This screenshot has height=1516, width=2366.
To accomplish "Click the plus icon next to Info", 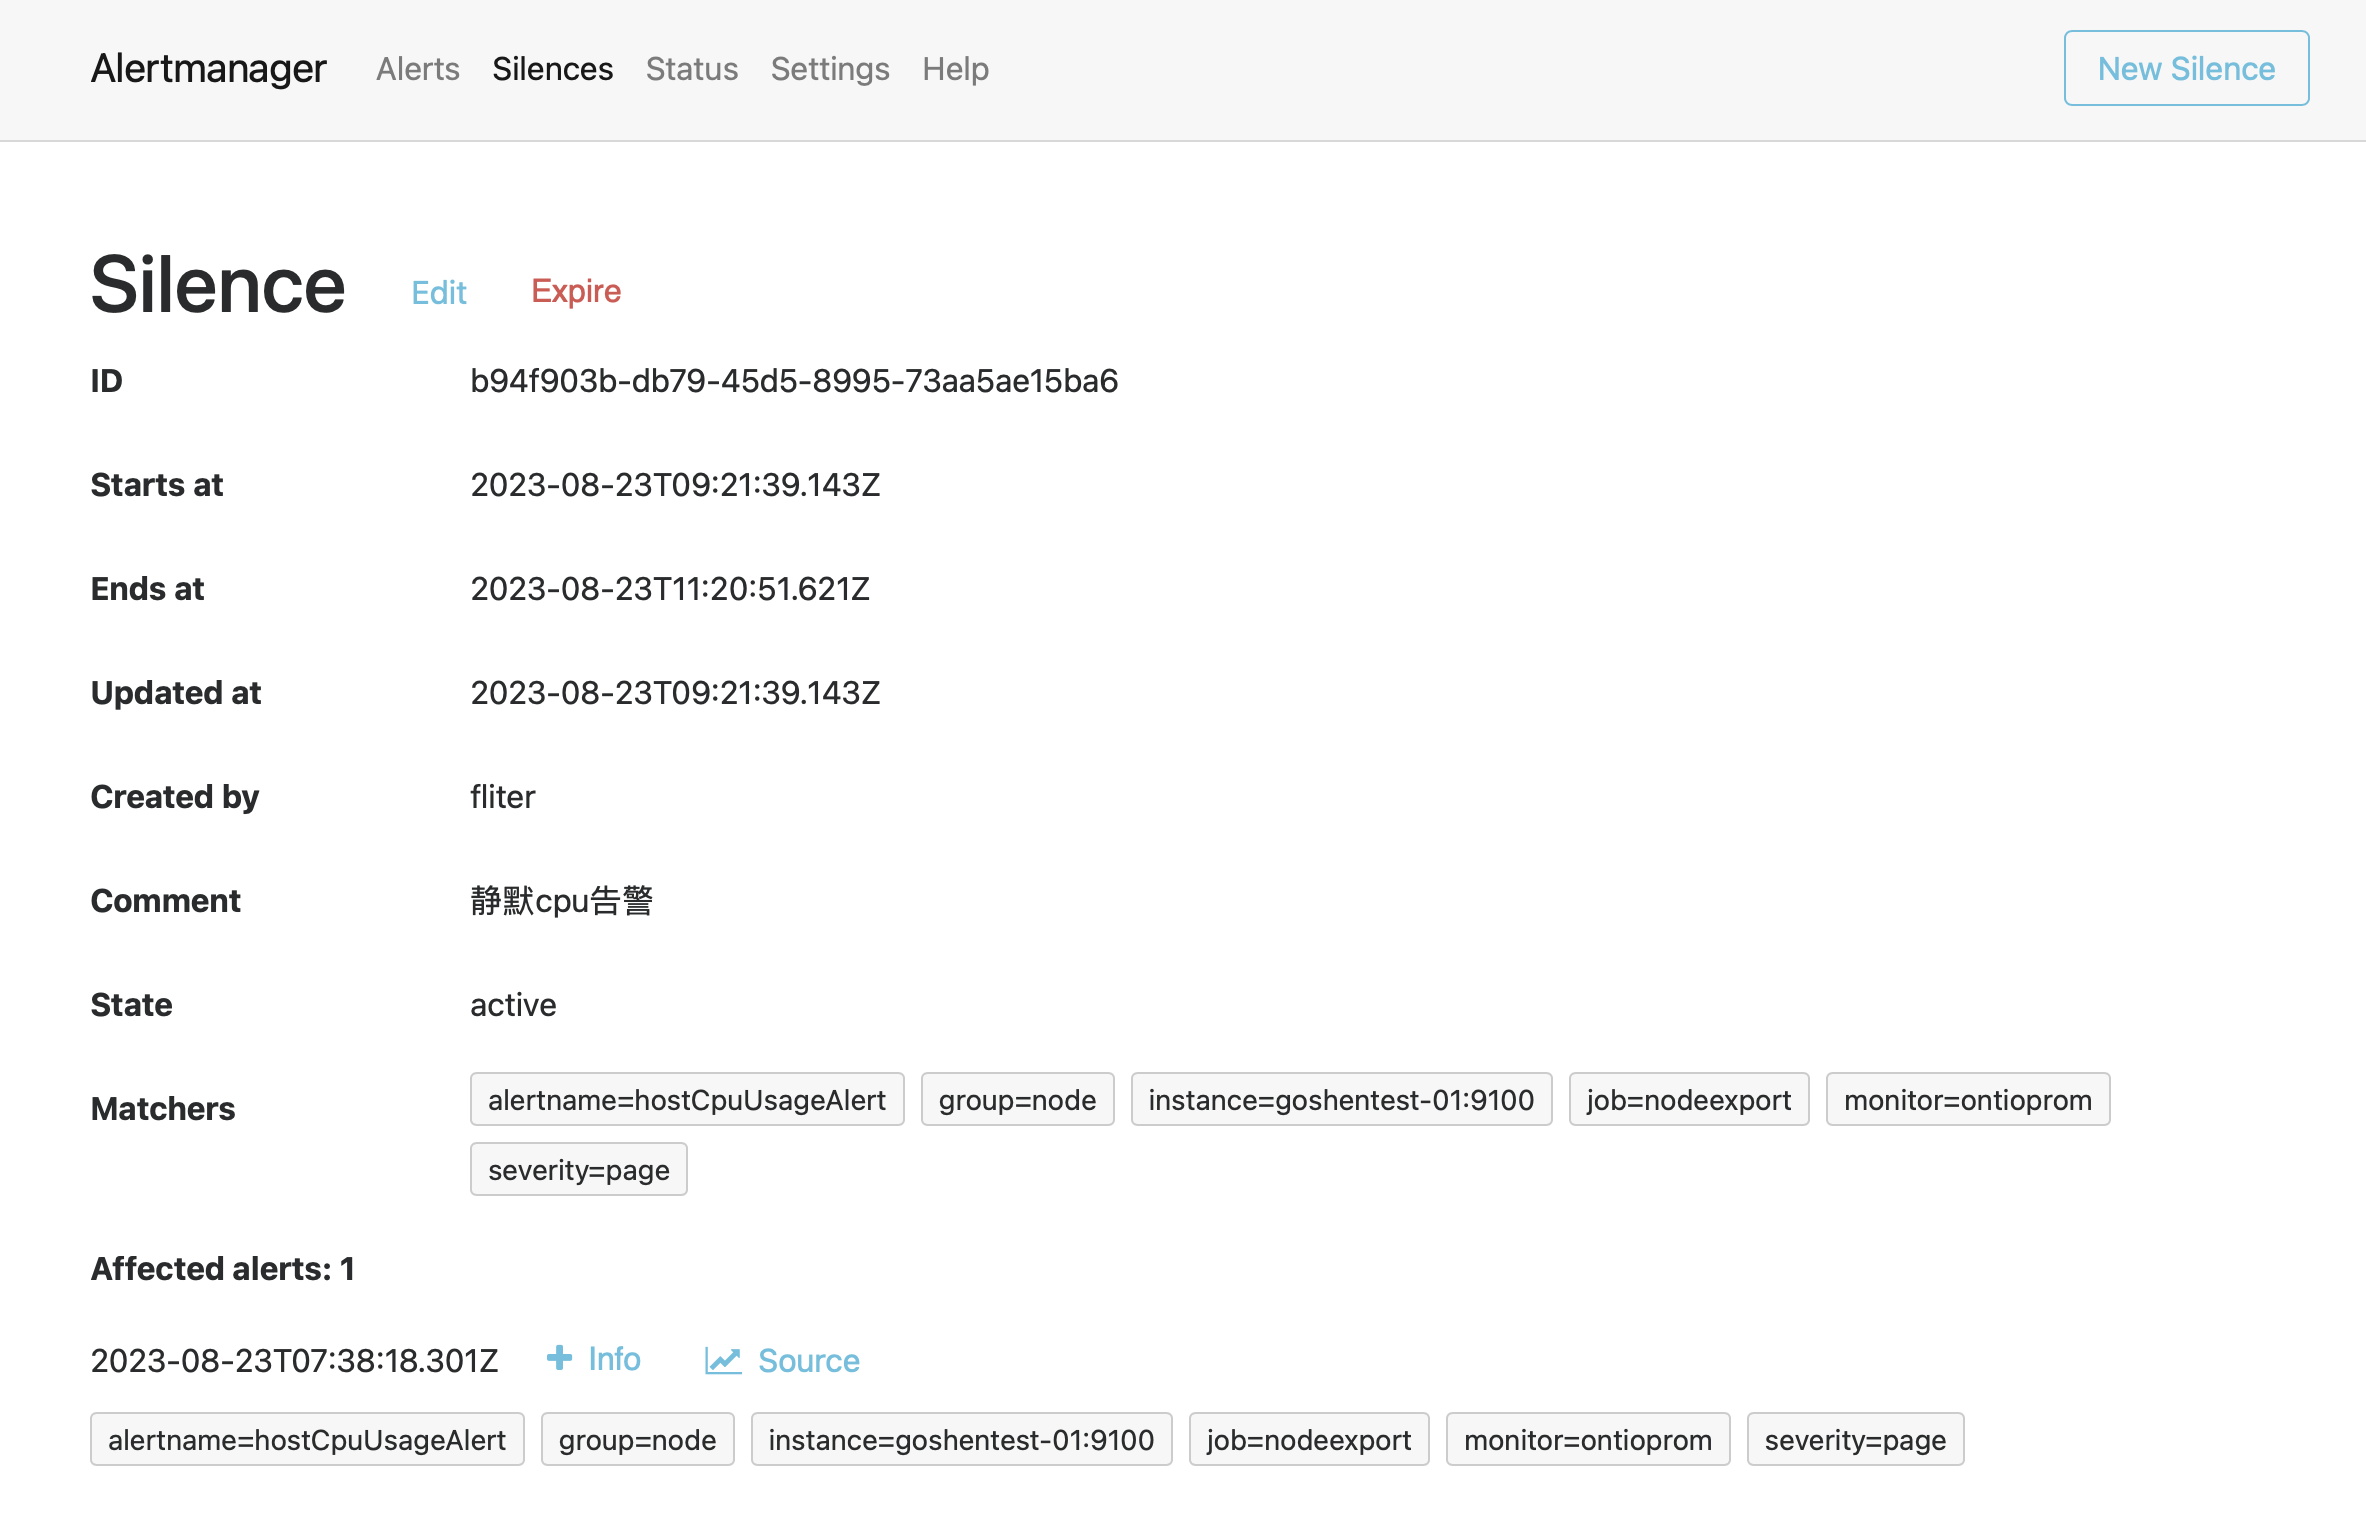I will 559,1358.
